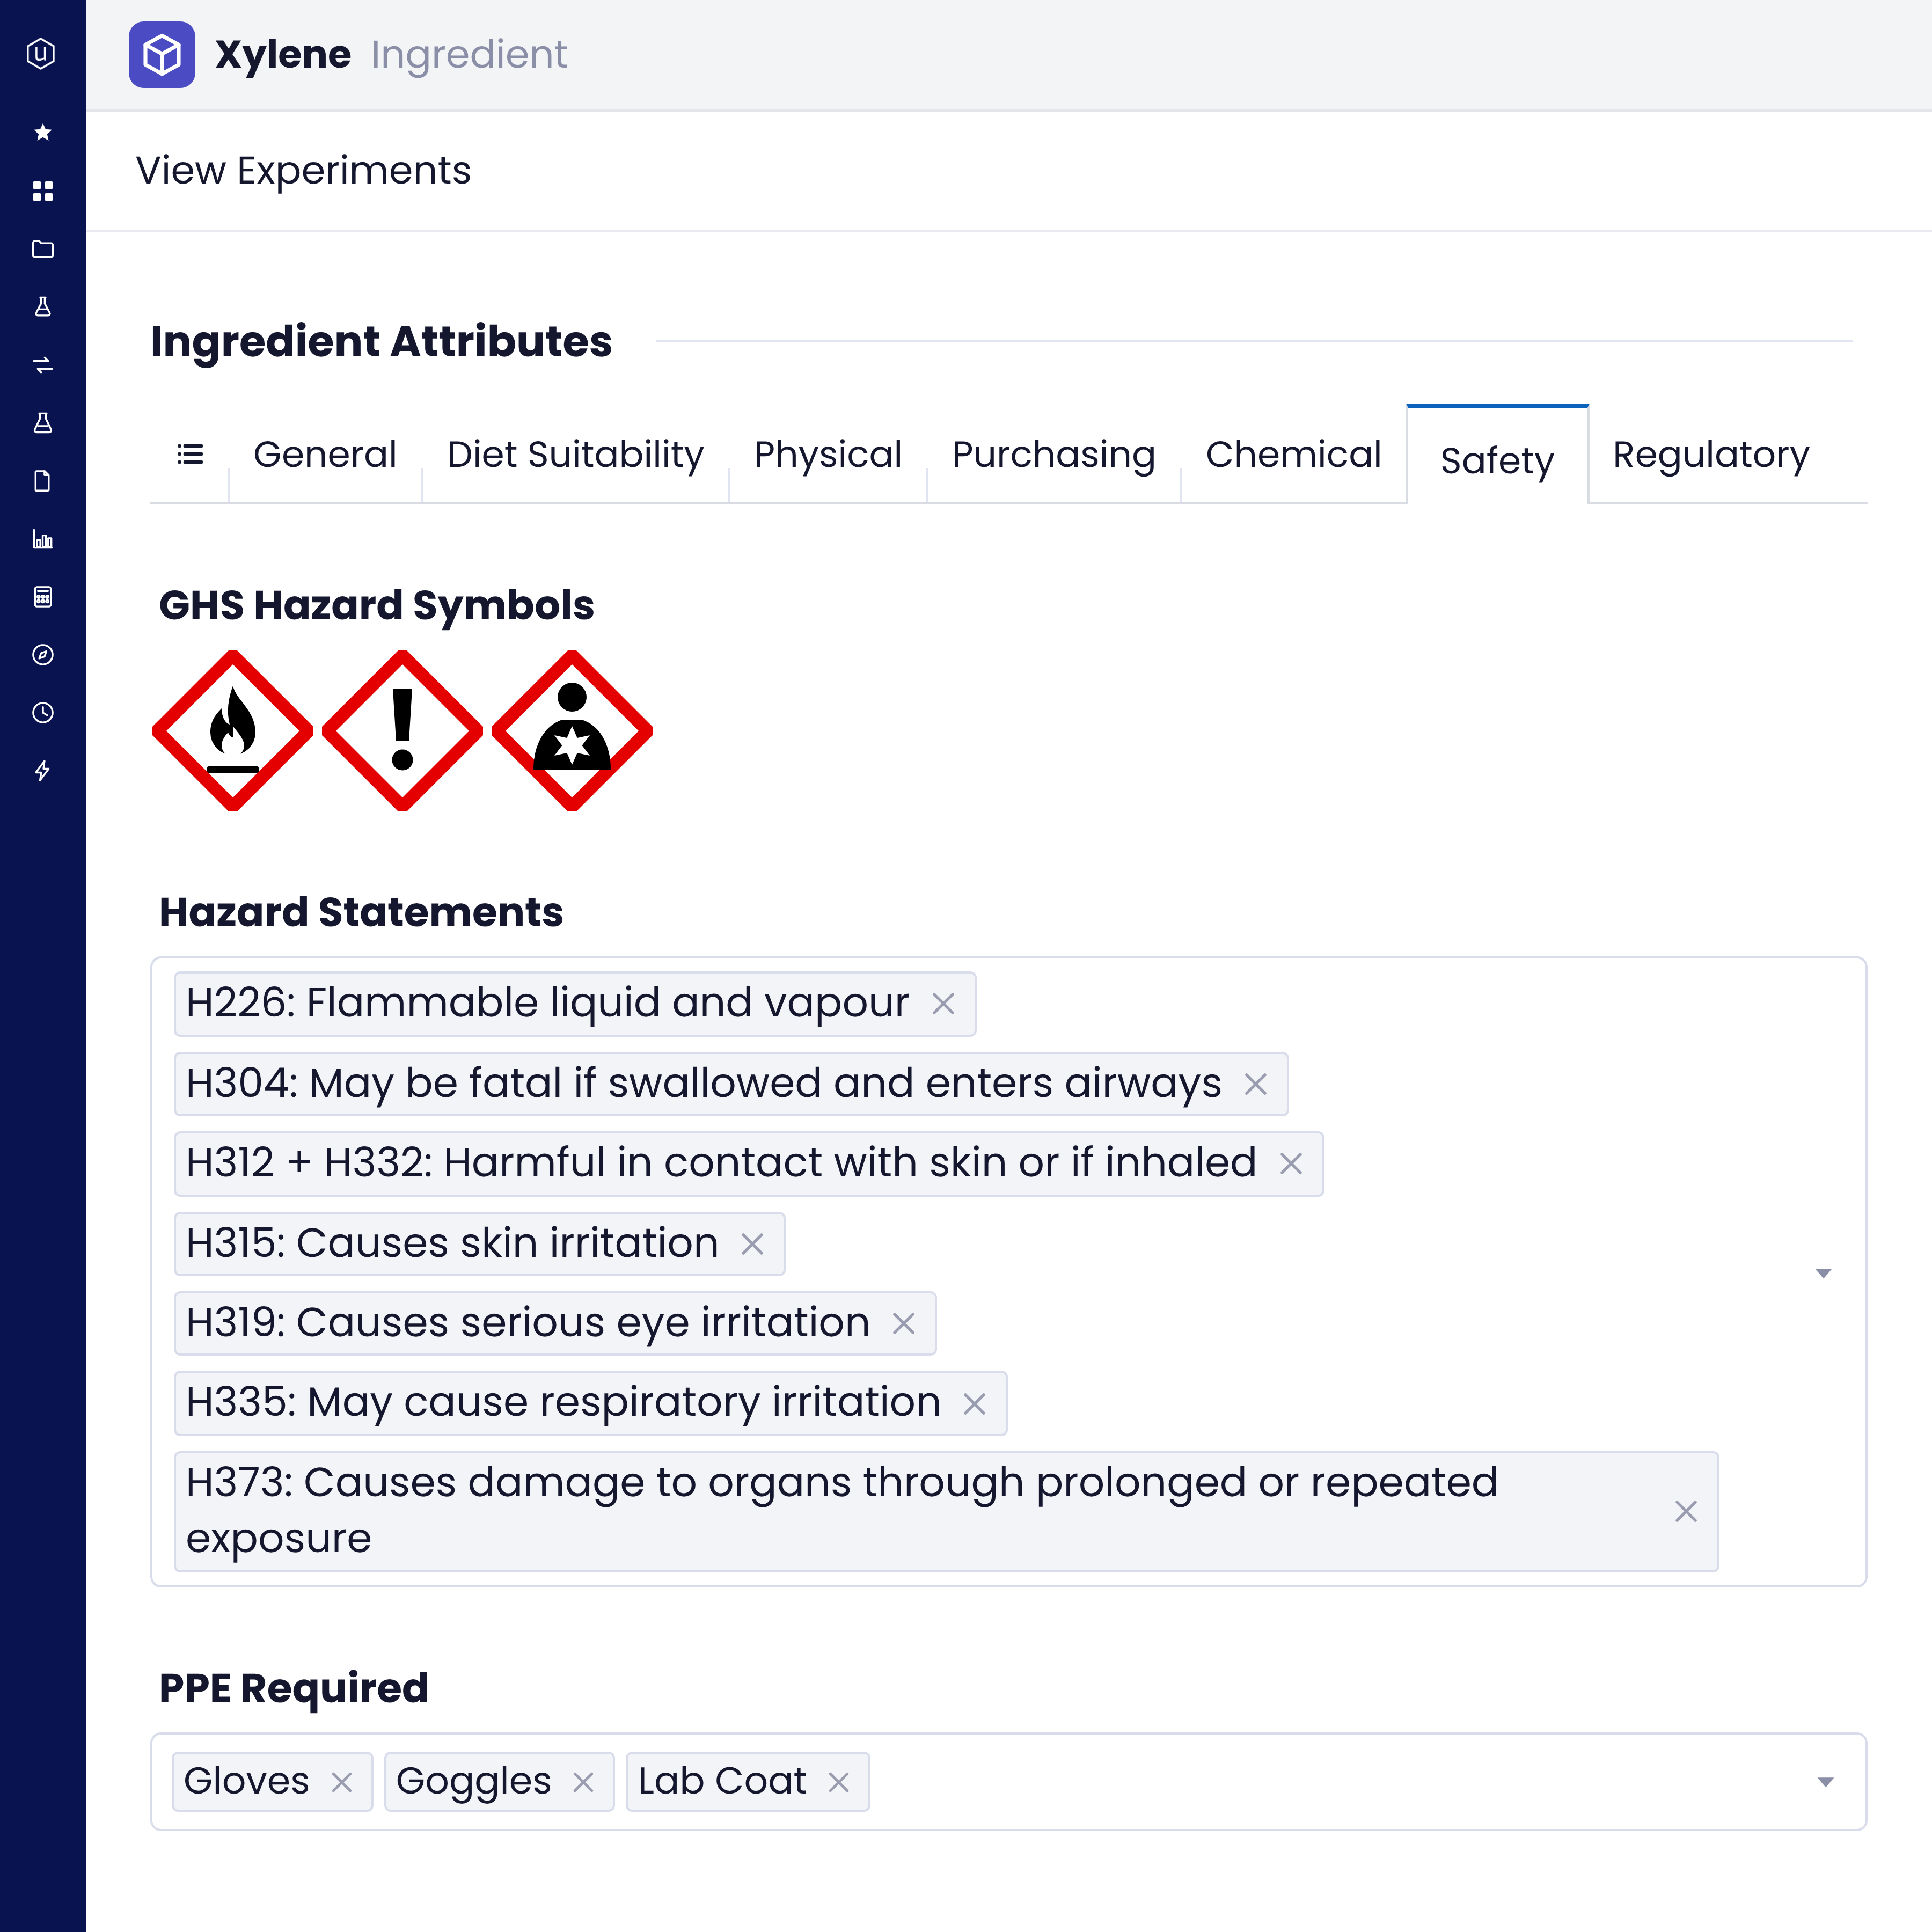Viewport: 1932px width, 1932px height.
Task: Open the calculator sidebar icon
Action: (x=42, y=597)
